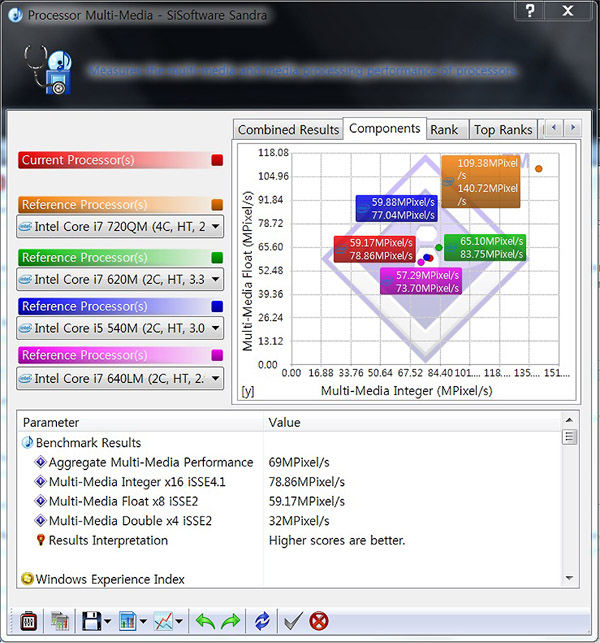Select the Windows Experience Index row

(x=290, y=579)
